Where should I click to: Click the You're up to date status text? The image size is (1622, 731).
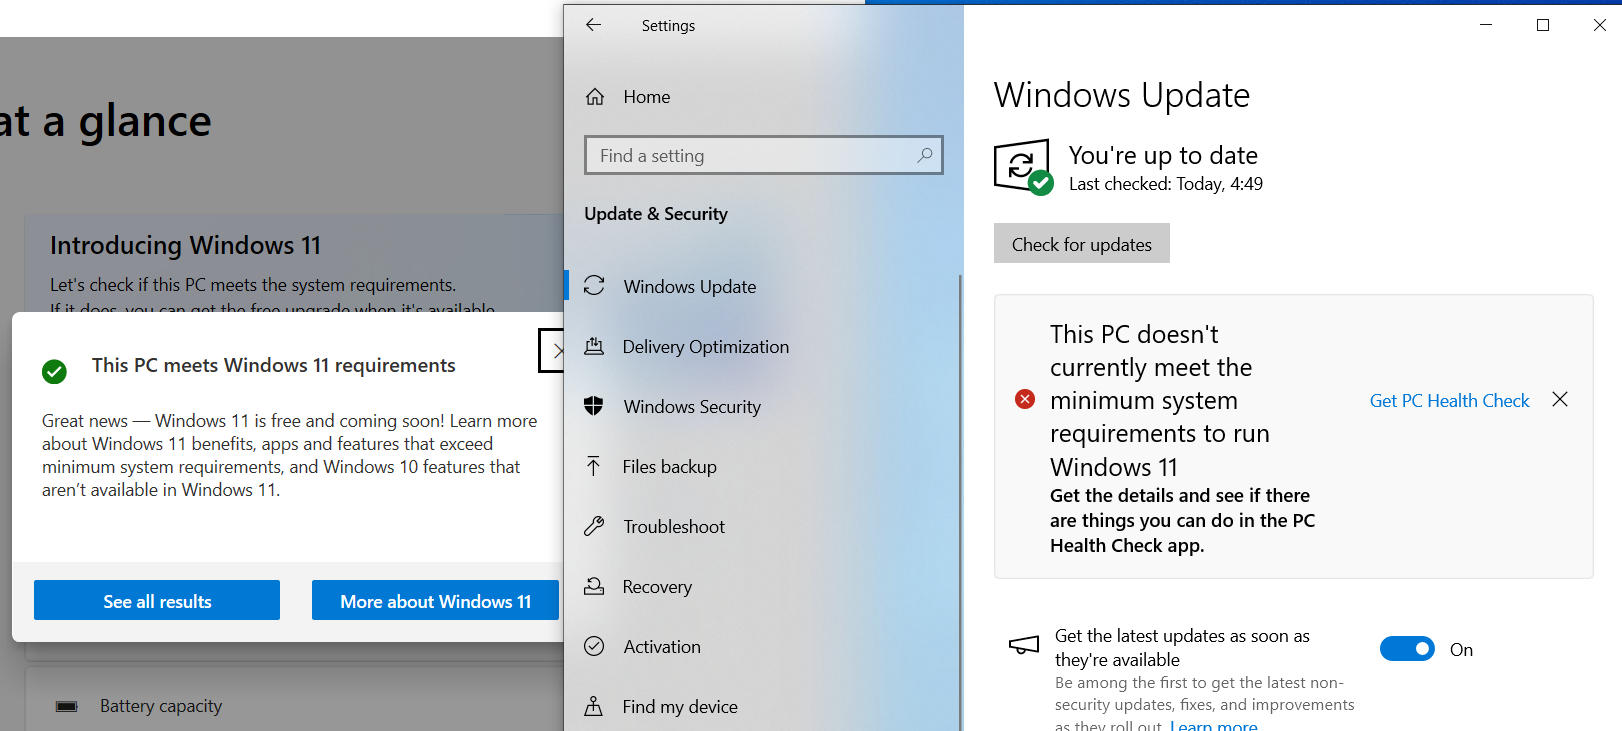pos(1163,155)
